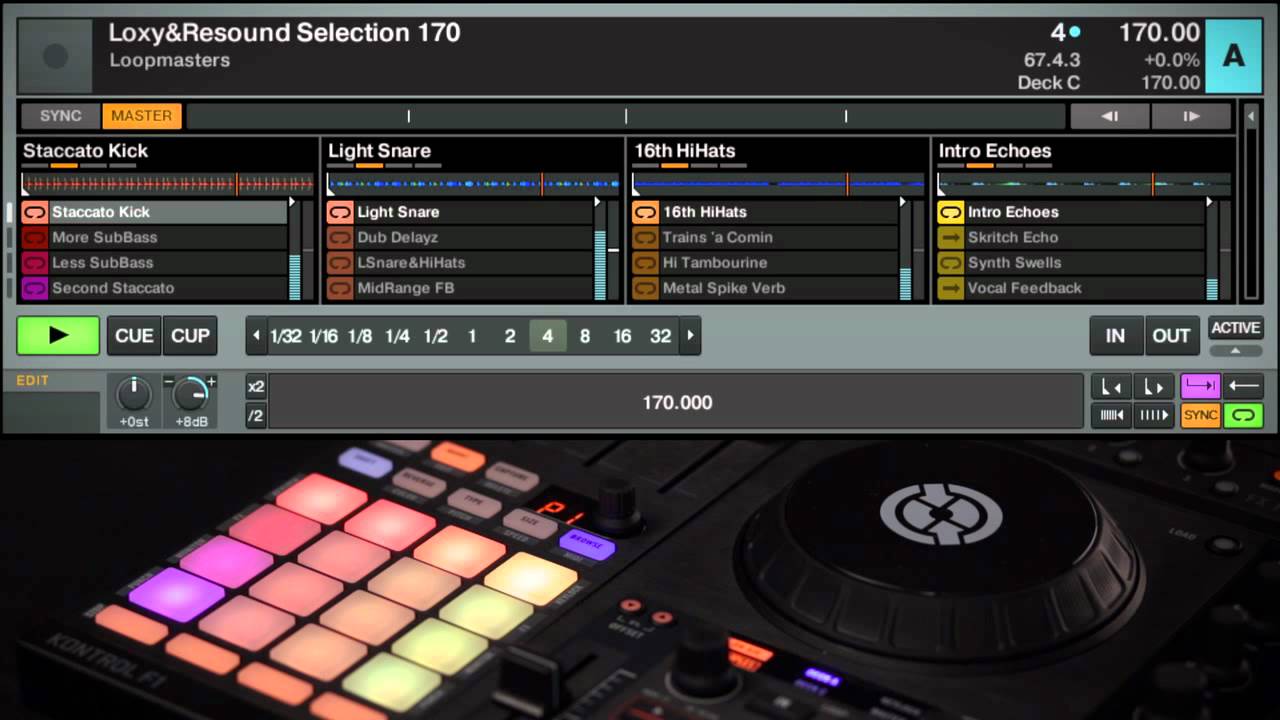The width and height of the screenshot is (1280, 720).
Task: Click the move grid marker left icon
Action: pyautogui.click(x=1111, y=387)
